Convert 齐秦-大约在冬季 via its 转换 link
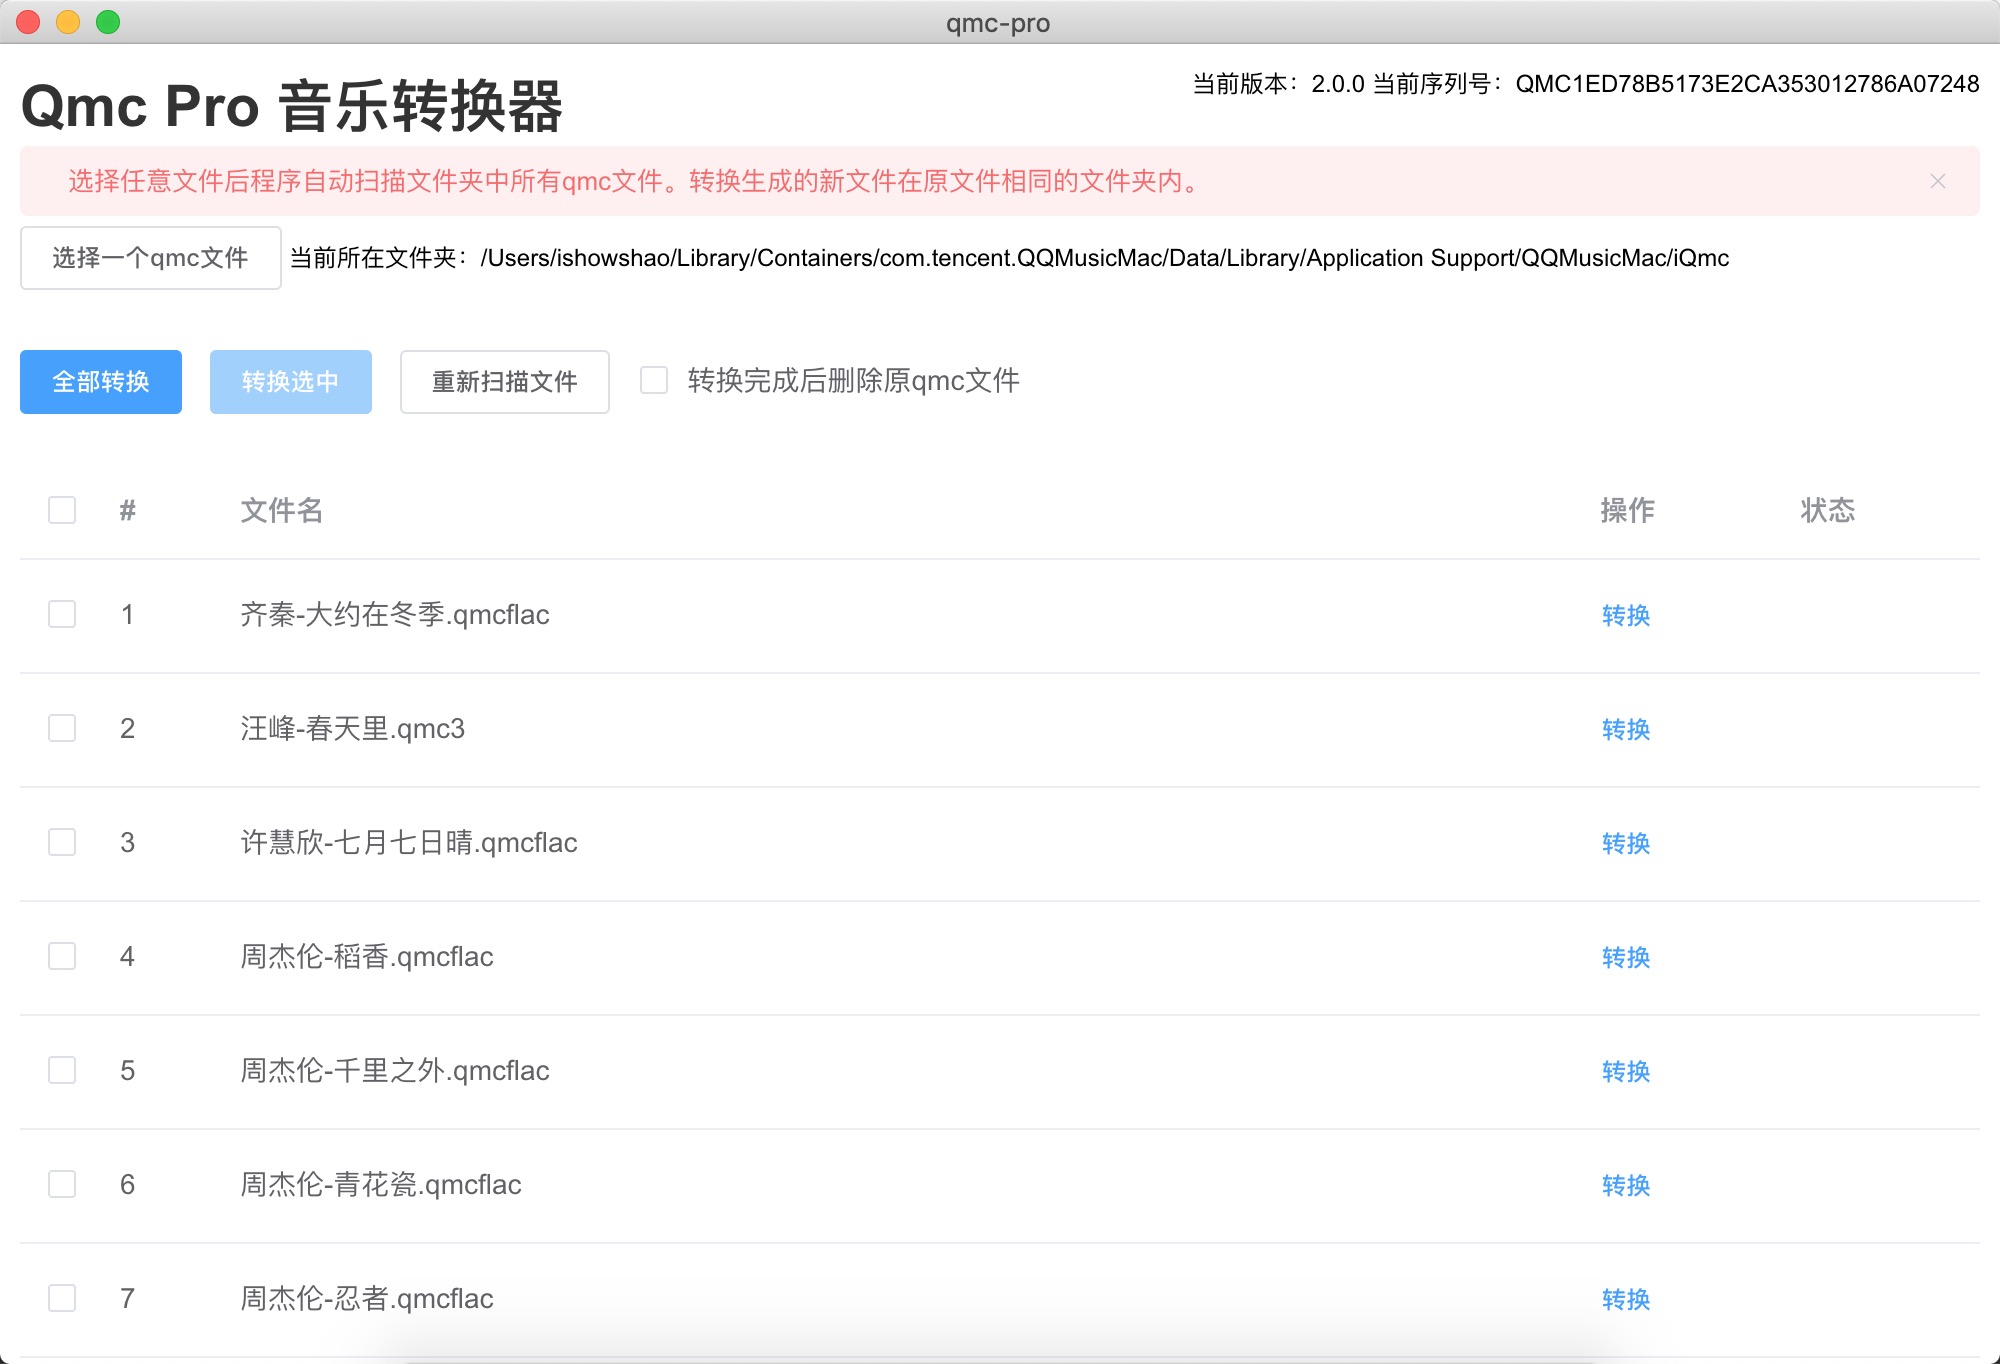 pyautogui.click(x=1625, y=615)
